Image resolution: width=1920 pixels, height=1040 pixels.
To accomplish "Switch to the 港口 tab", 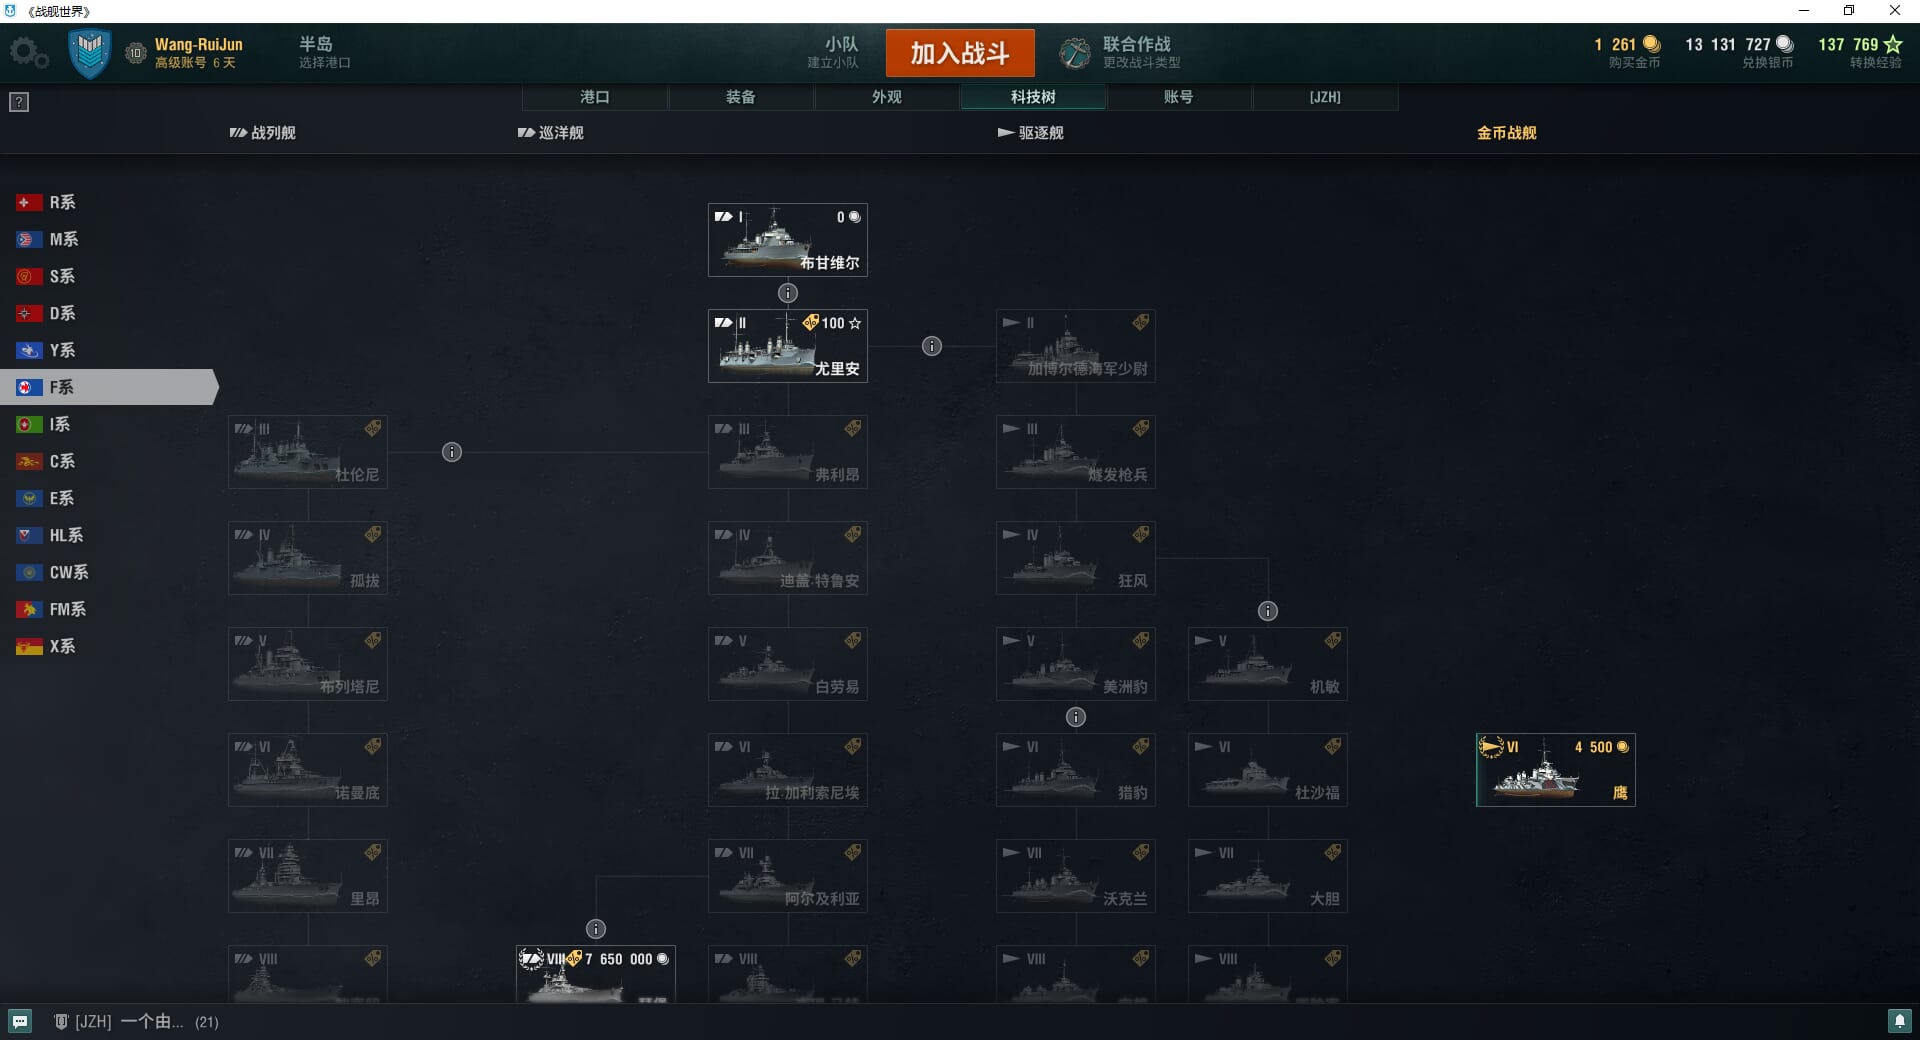I will pos(595,97).
